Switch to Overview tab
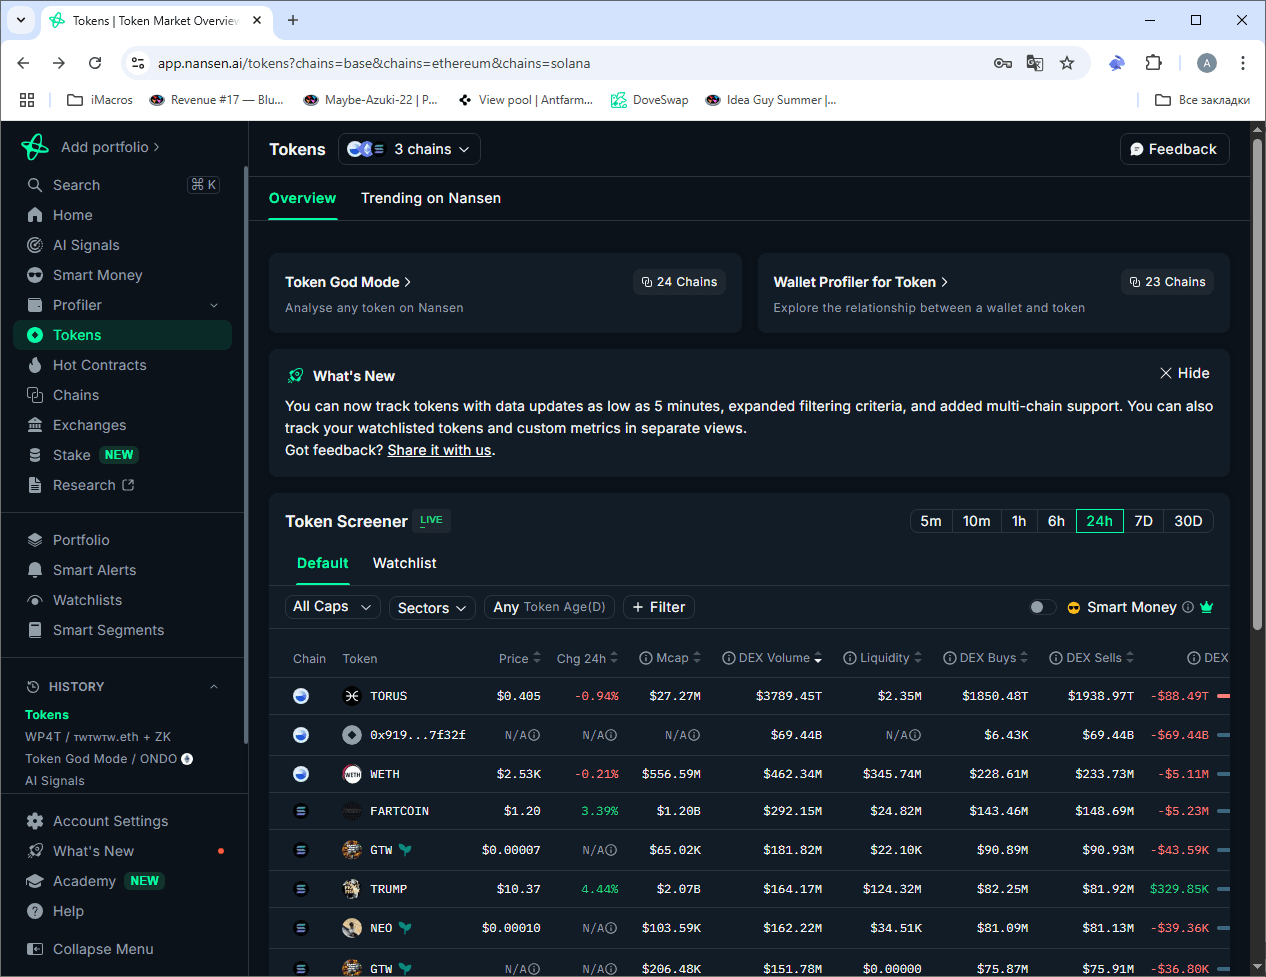This screenshot has height=977, width=1266. pos(302,198)
